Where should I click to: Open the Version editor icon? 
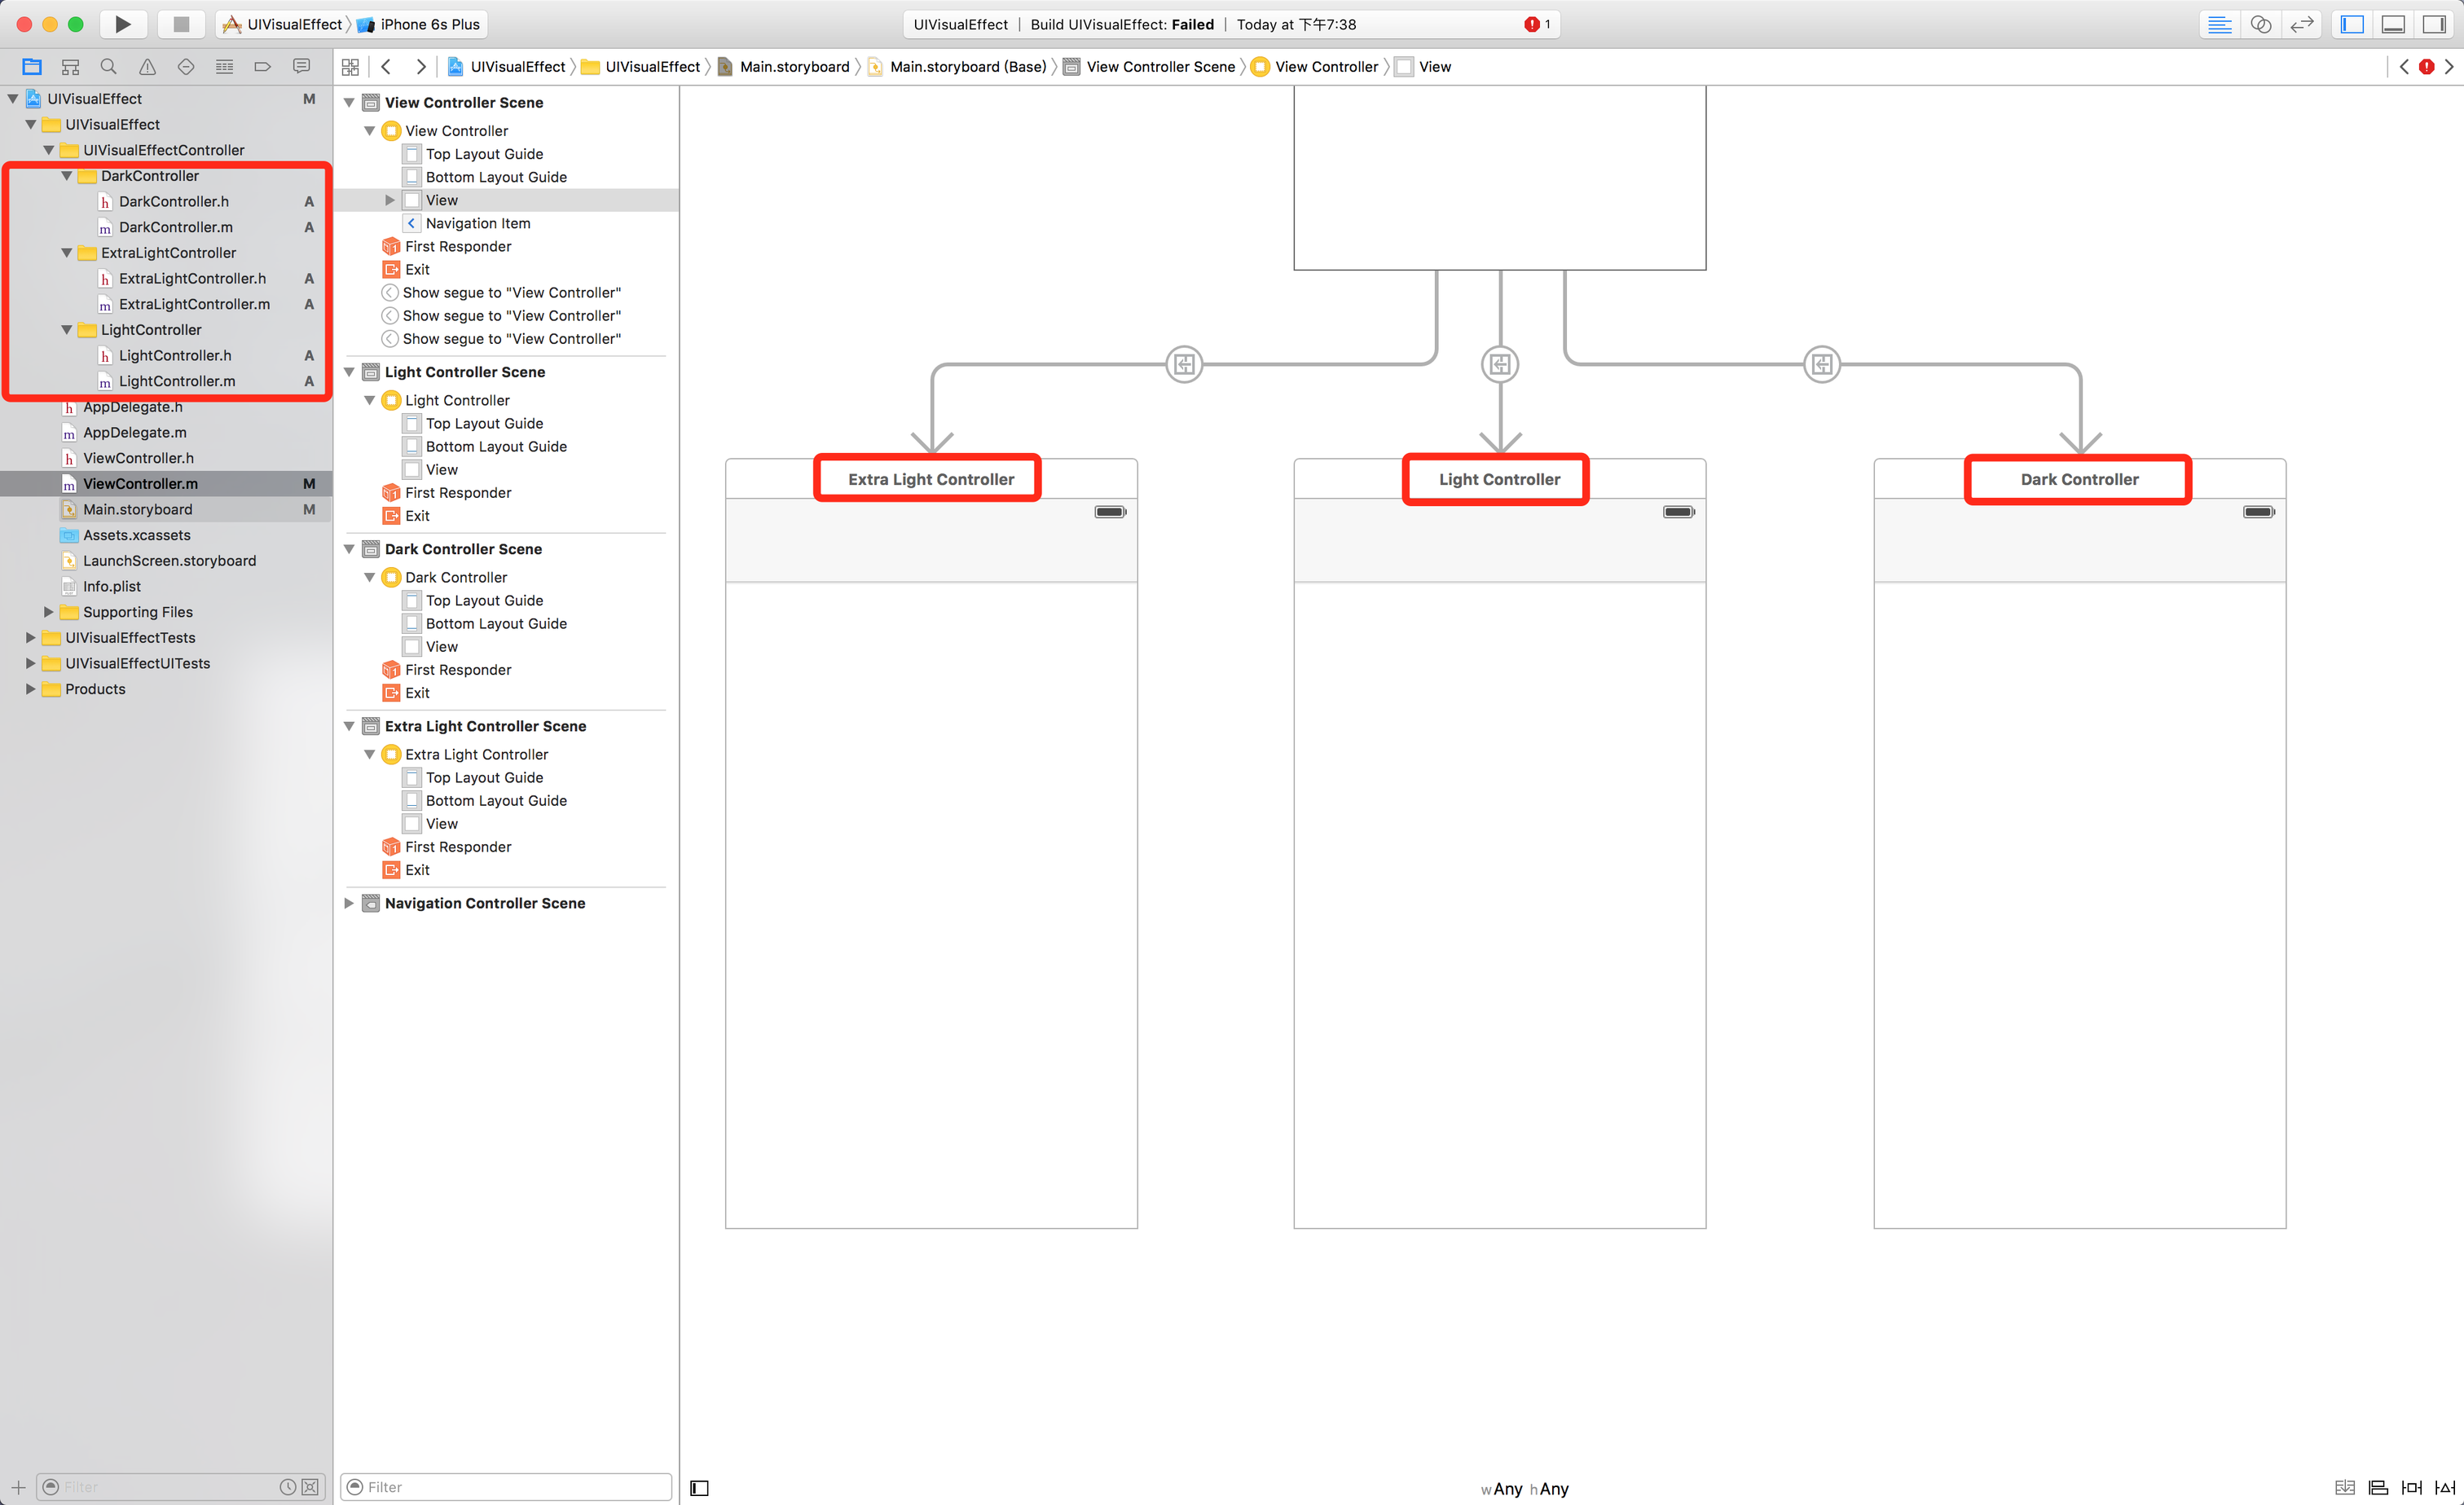pyautogui.click(x=2302, y=24)
